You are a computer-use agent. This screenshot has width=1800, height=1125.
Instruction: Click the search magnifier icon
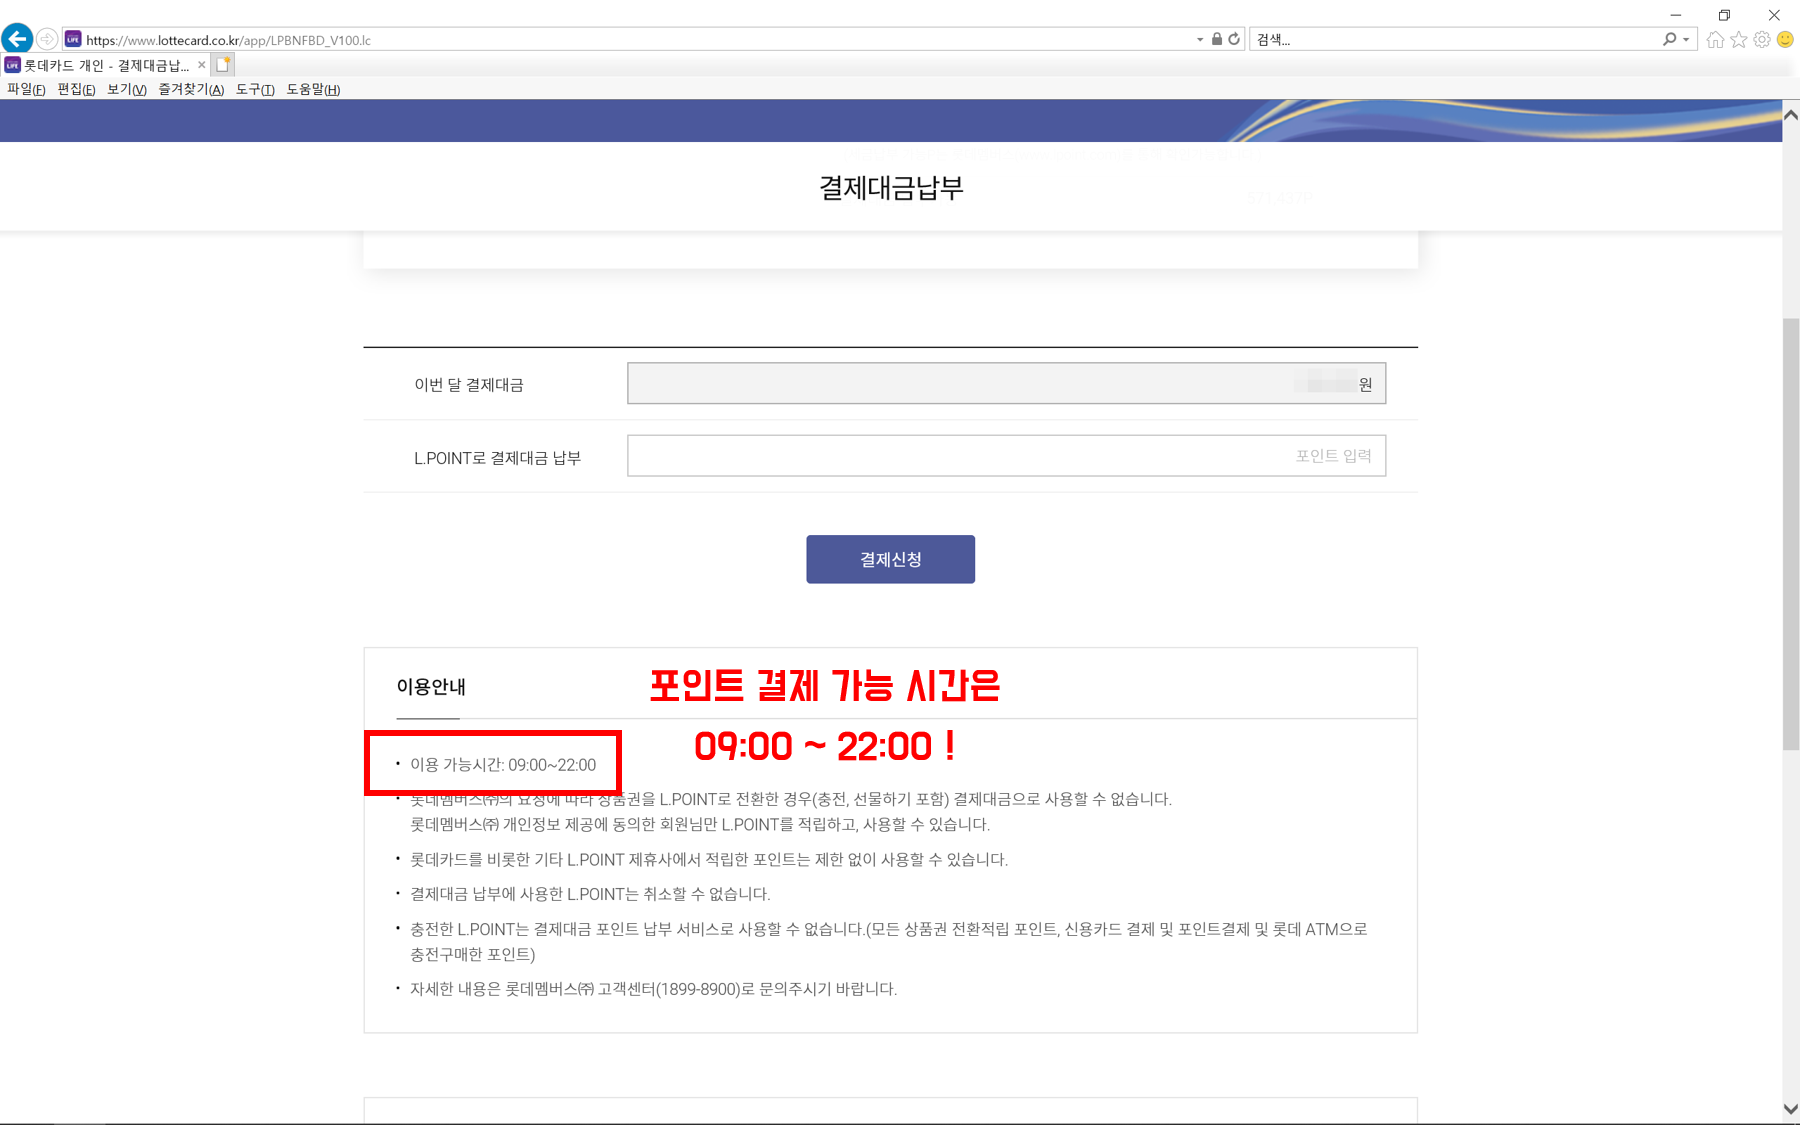1669,39
